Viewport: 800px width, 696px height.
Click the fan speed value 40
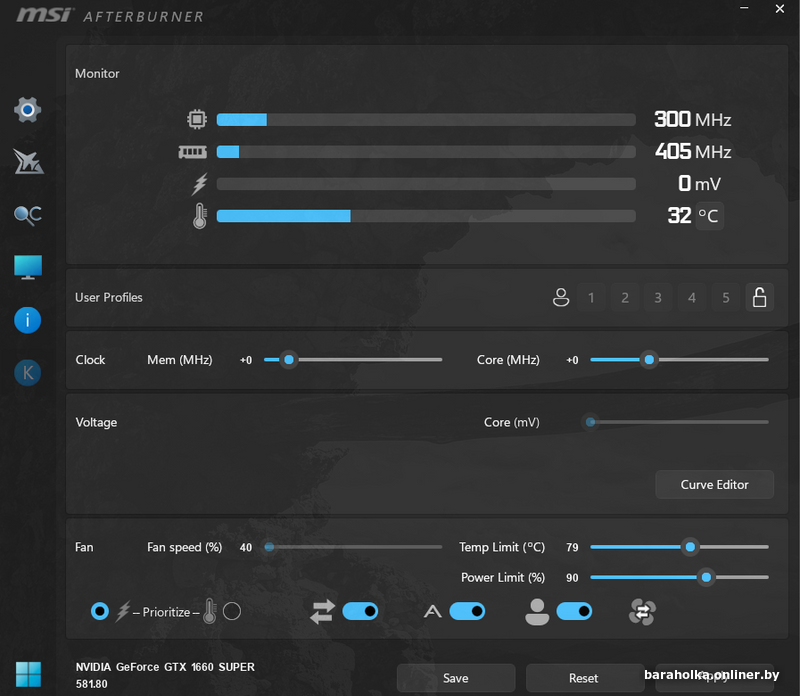[x=246, y=548]
